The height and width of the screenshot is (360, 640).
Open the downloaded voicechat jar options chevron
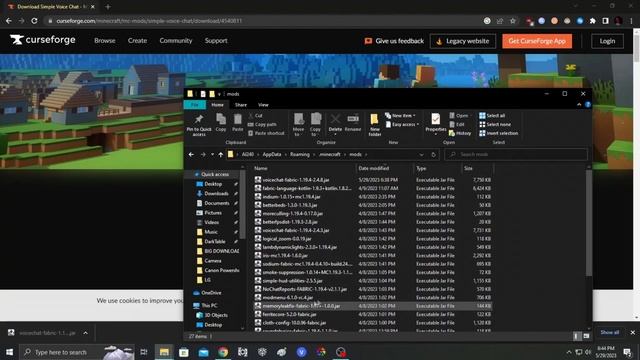coord(85,333)
